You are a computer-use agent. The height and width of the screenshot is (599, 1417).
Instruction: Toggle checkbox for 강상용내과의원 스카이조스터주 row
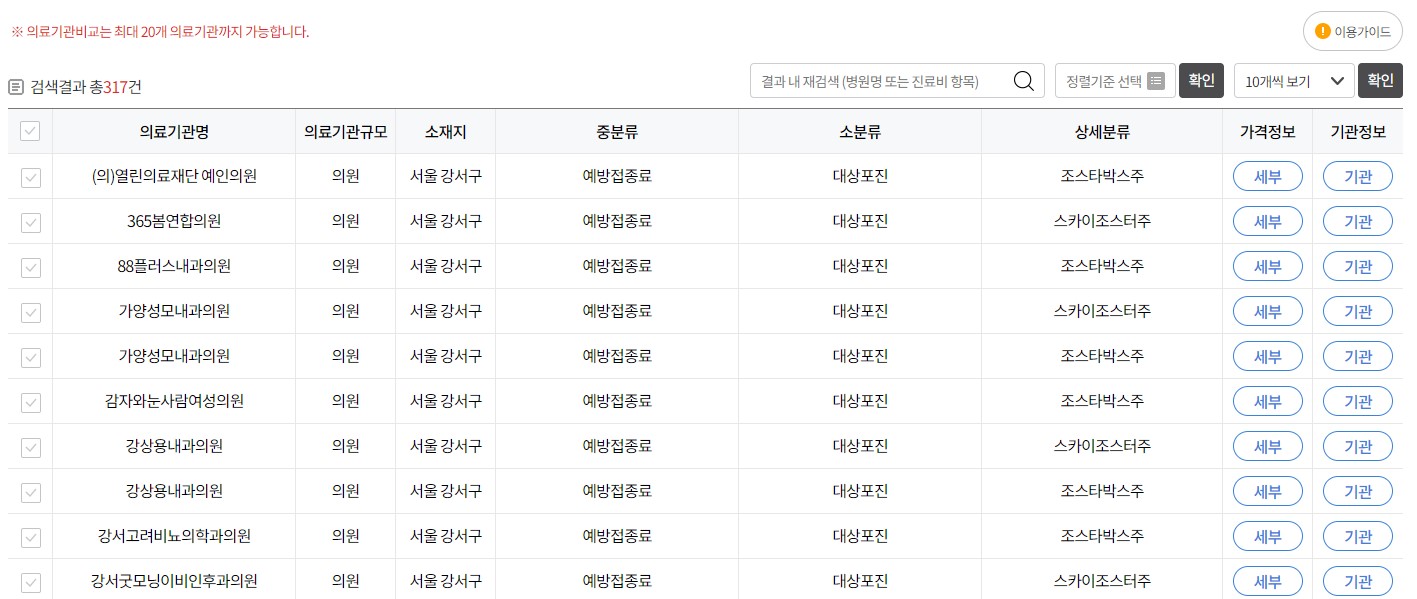31,447
